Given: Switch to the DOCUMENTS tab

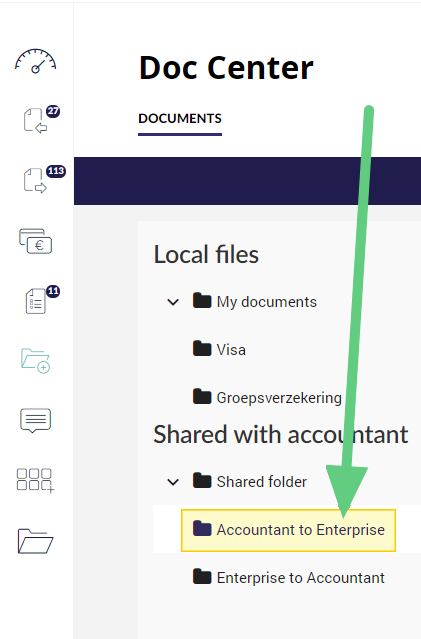Looking at the screenshot, I should click(180, 119).
